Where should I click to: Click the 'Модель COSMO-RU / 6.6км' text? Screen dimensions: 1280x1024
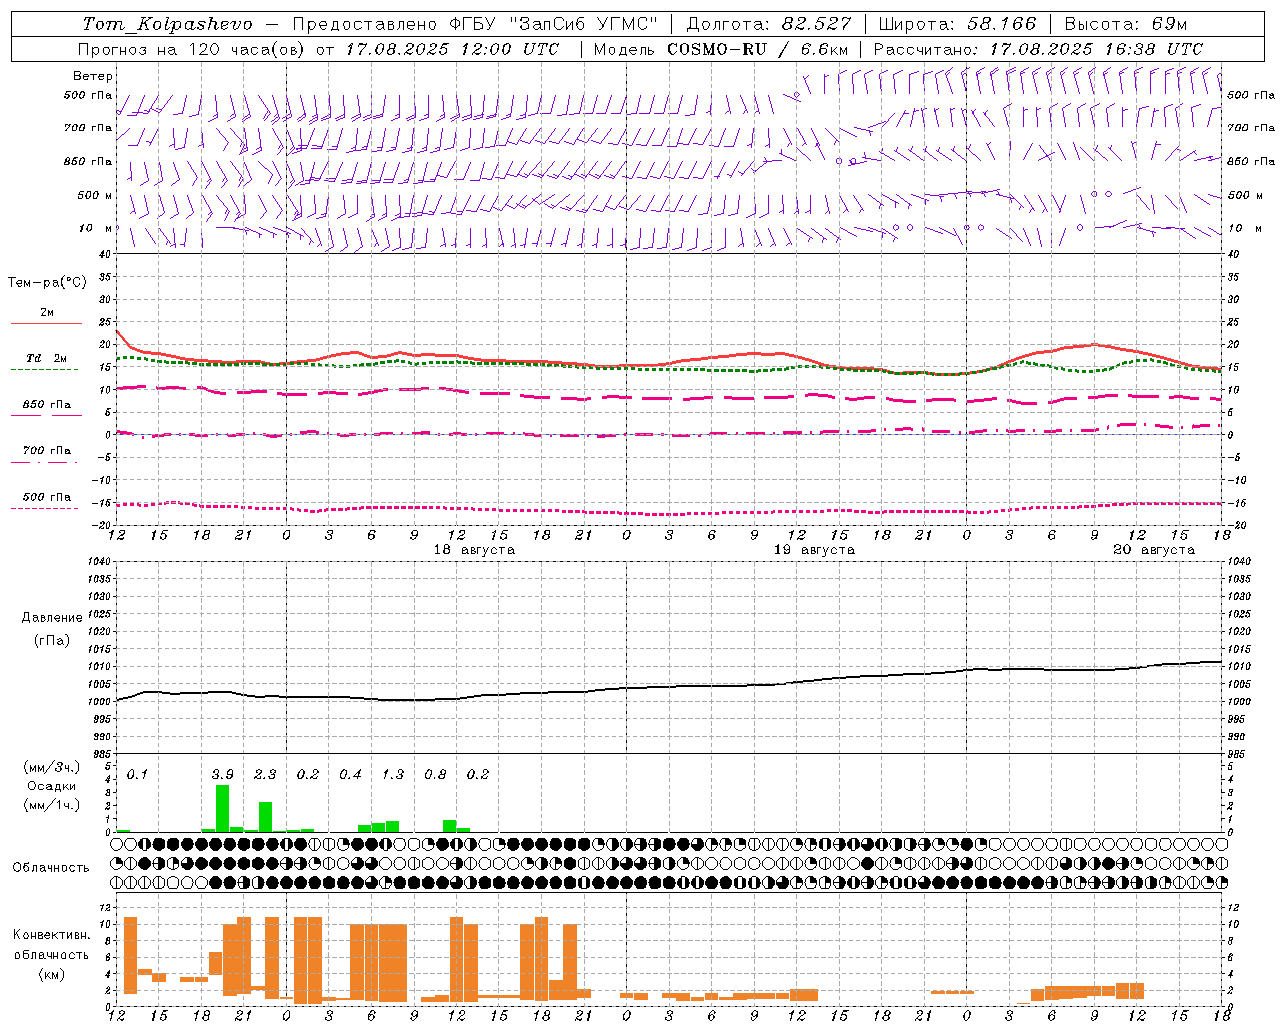pyautogui.click(x=720, y=49)
